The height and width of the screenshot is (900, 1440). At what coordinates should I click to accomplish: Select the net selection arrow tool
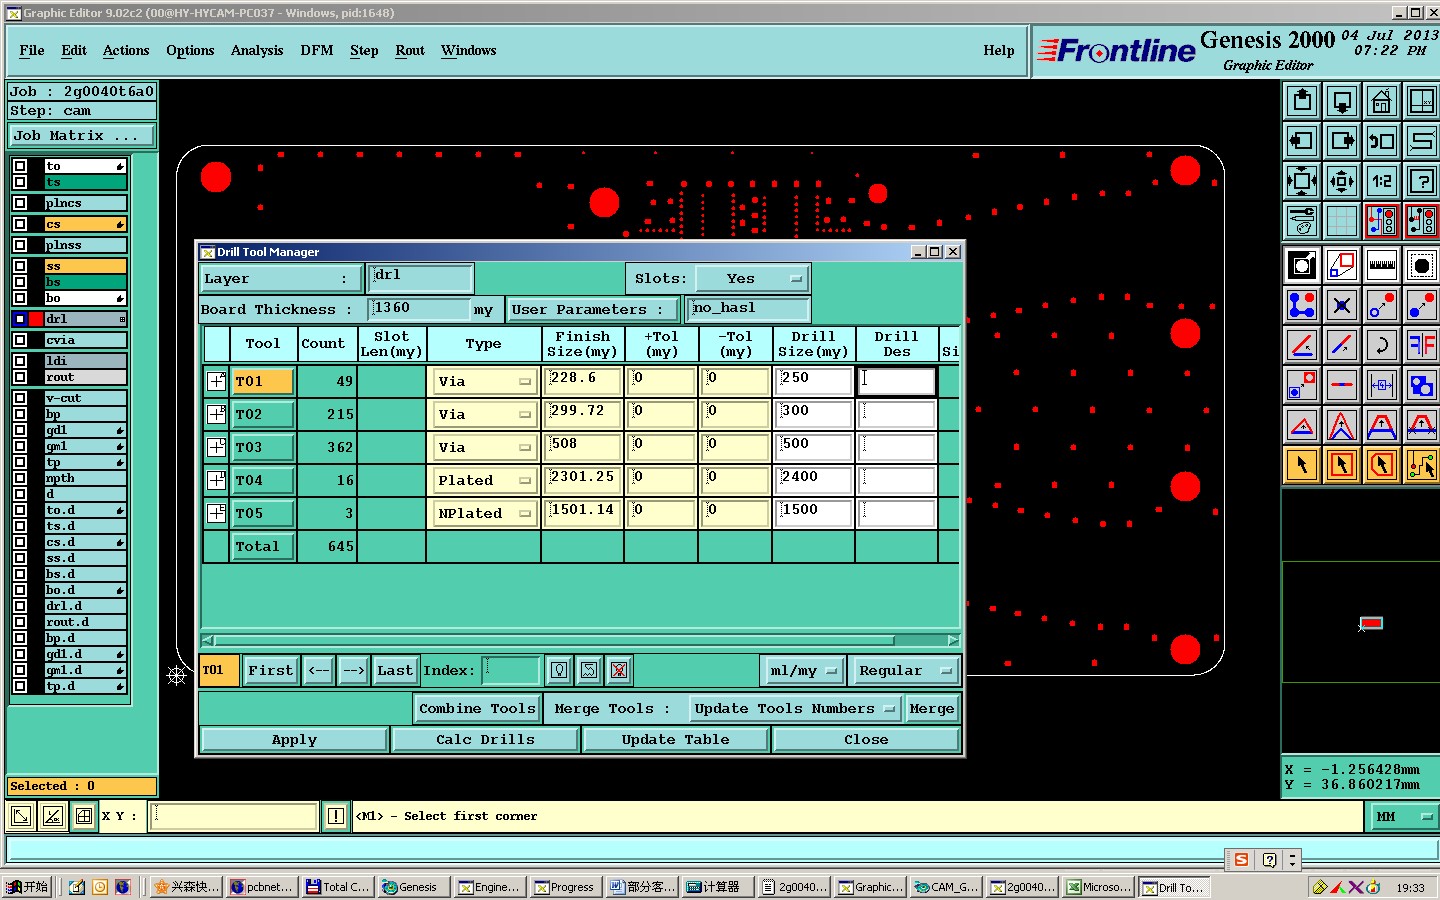pos(1421,465)
